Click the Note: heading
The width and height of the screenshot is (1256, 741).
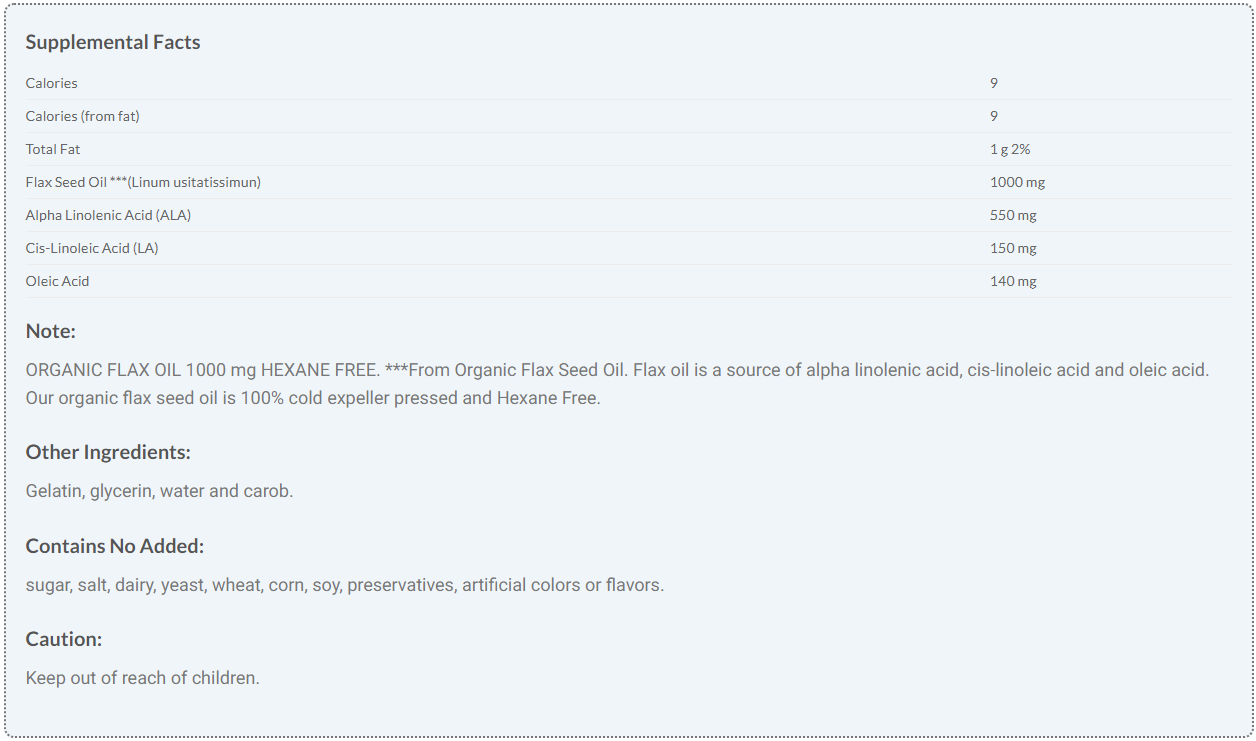(51, 331)
